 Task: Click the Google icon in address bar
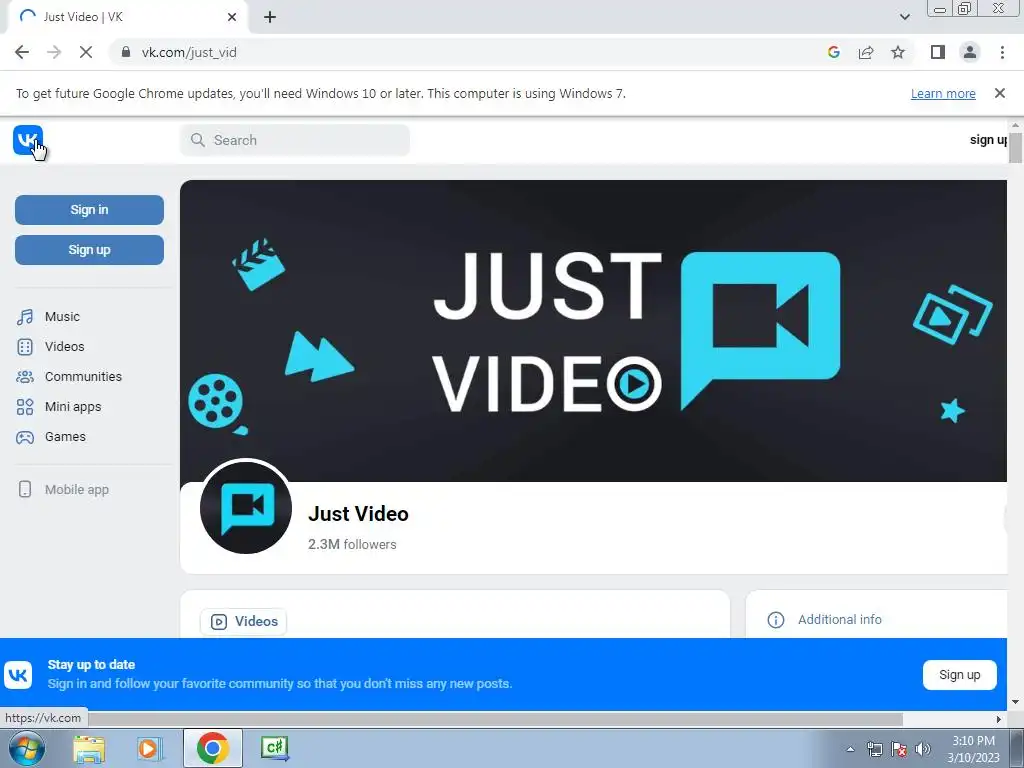point(833,52)
